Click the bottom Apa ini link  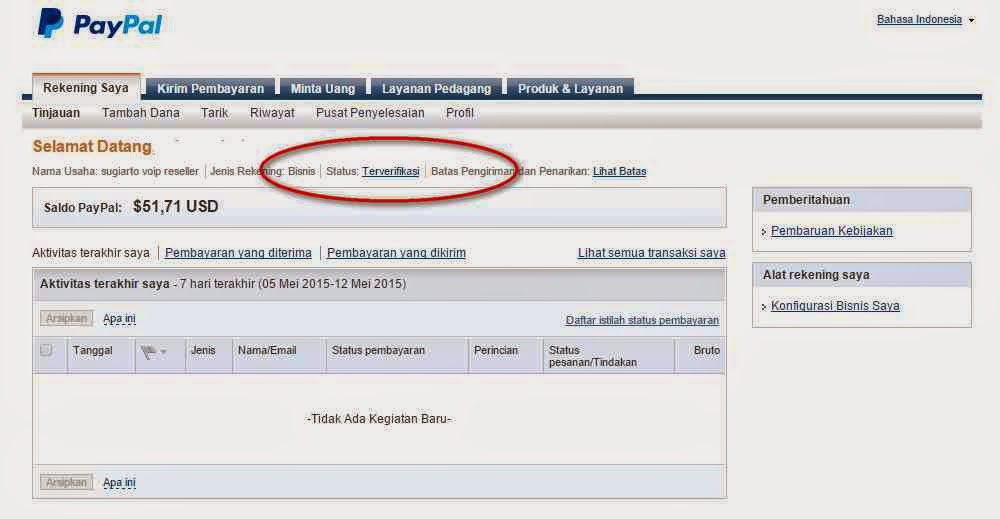pyautogui.click(x=119, y=483)
